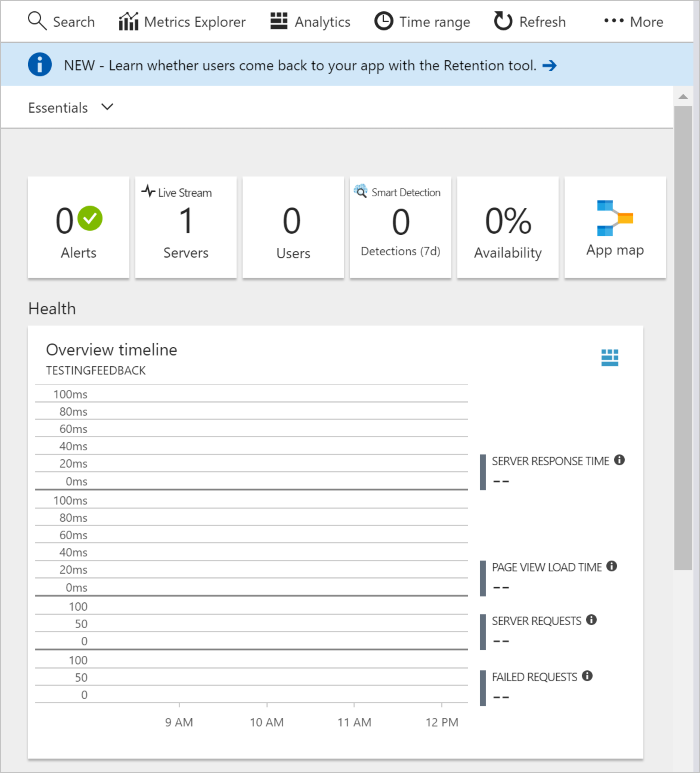Image resolution: width=700 pixels, height=773 pixels.
Task: Click Failed Requests info icon
Action: pos(587,676)
